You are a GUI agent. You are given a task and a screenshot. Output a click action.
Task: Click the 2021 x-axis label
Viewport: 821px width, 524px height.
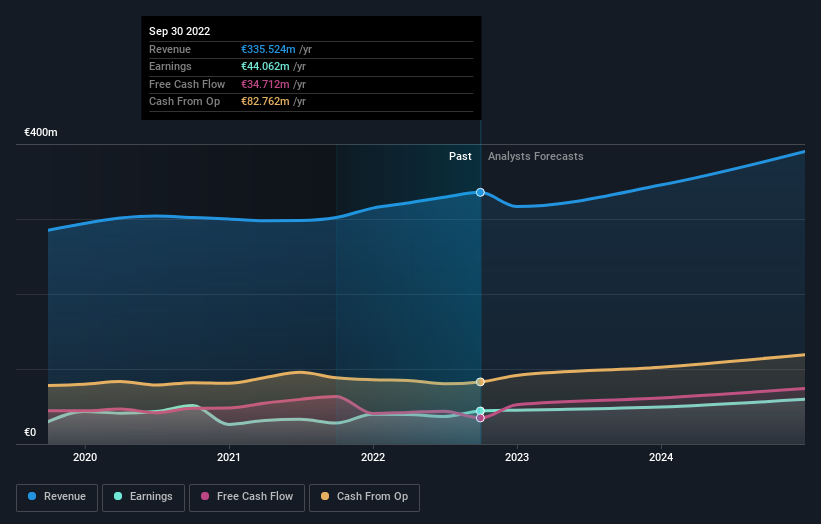pyautogui.click(x=229, y=457)
